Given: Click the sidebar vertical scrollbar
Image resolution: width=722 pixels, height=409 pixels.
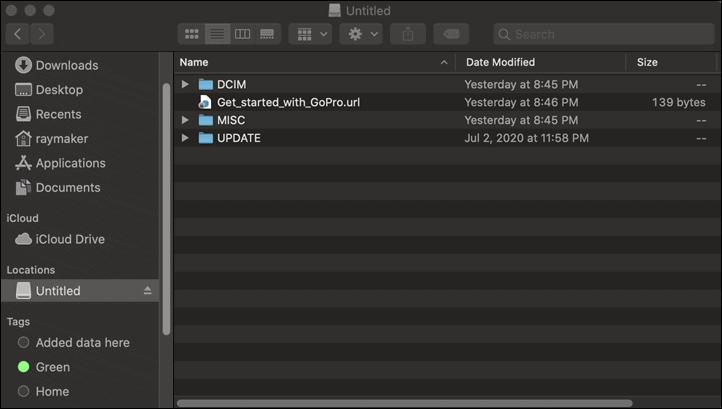Looking at the screenshot, I should pyautogui.click(x=166, y=209).
